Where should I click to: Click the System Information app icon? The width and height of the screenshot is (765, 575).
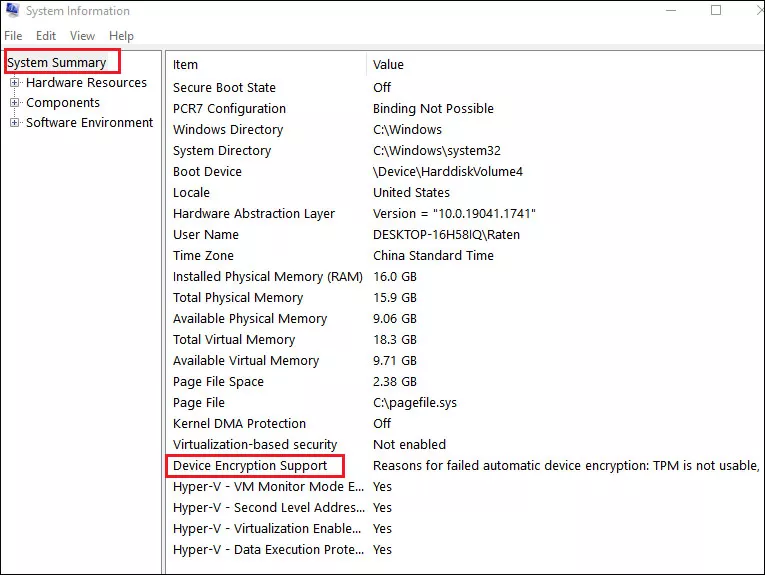coord(12,10)
